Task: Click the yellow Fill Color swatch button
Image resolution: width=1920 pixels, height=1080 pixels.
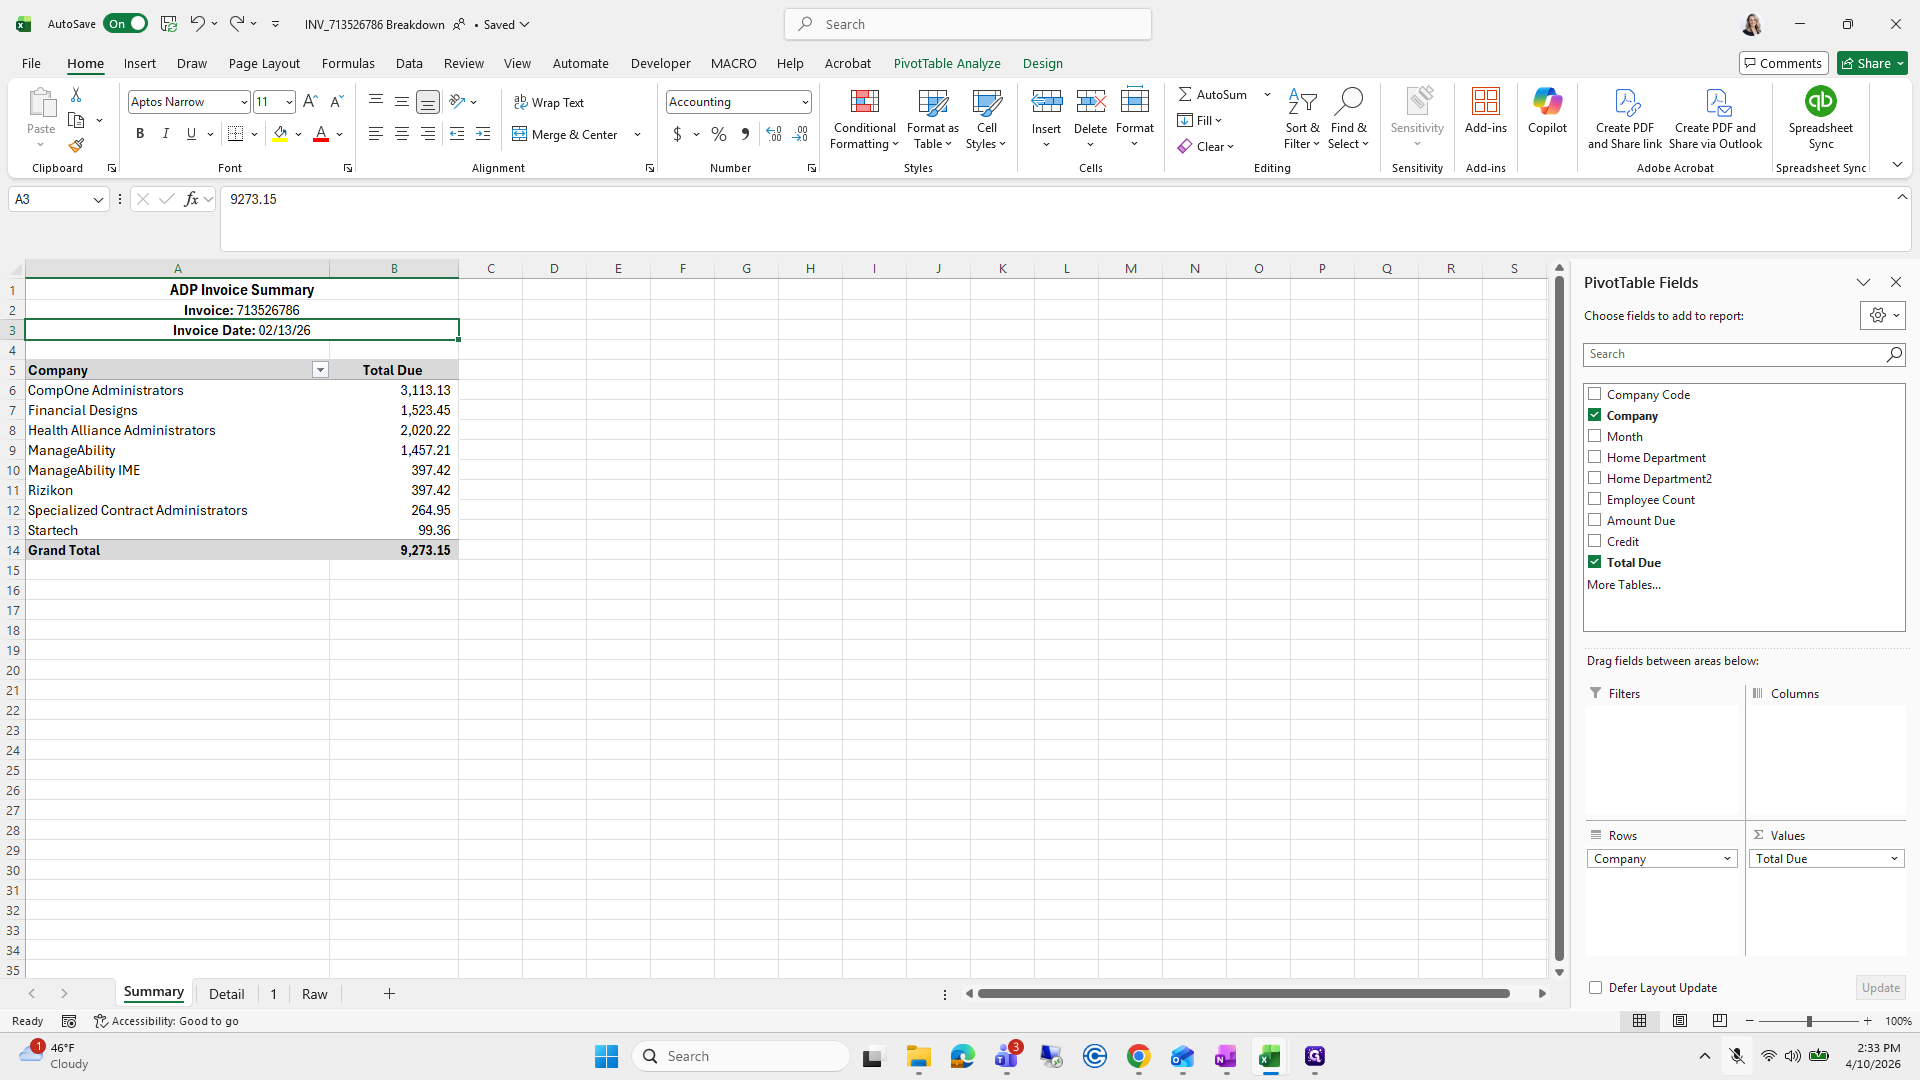Action: coord(280,134)
